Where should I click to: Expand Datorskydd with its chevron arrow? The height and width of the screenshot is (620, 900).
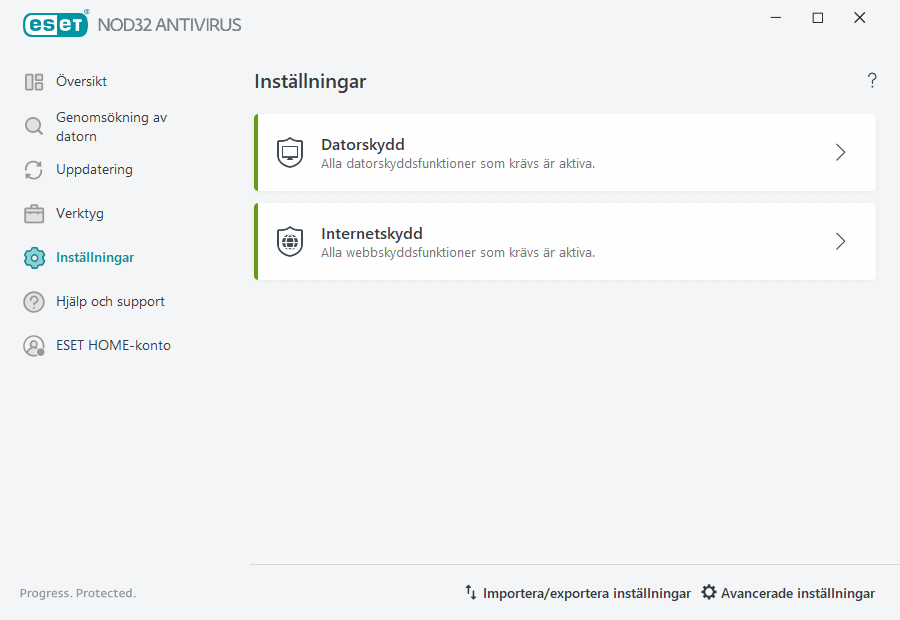tap(840, 152)
